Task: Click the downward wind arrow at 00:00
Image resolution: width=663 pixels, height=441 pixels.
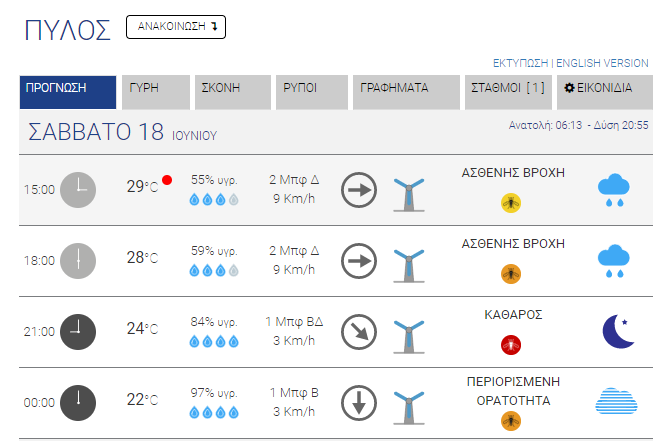Action: pyautogui.click(x=359, y=403)
